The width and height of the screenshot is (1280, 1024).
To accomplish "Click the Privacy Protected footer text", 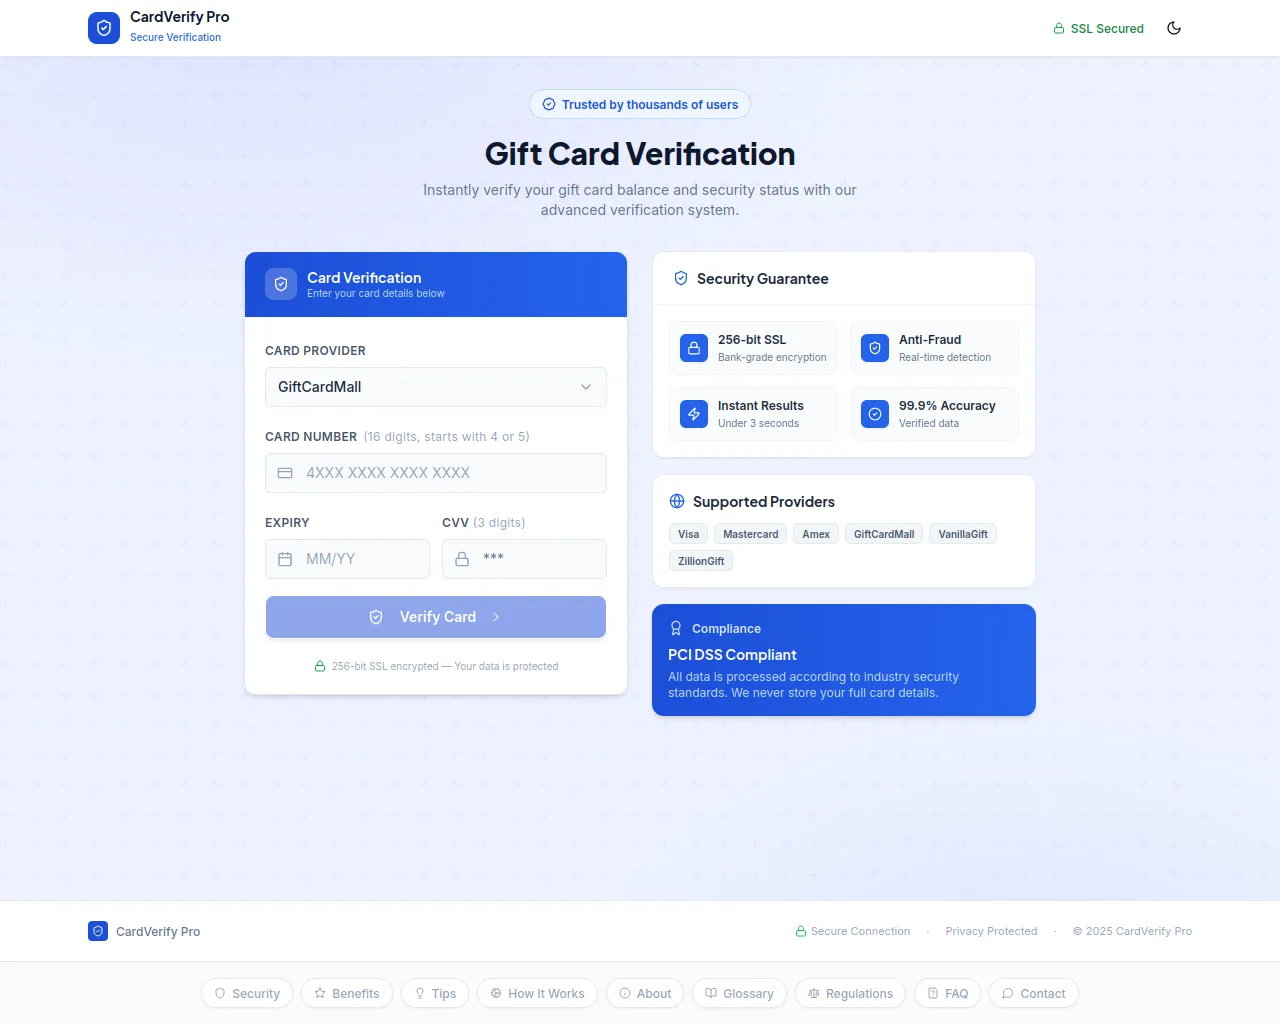I will pyautogui.click(x=991, y=931).
